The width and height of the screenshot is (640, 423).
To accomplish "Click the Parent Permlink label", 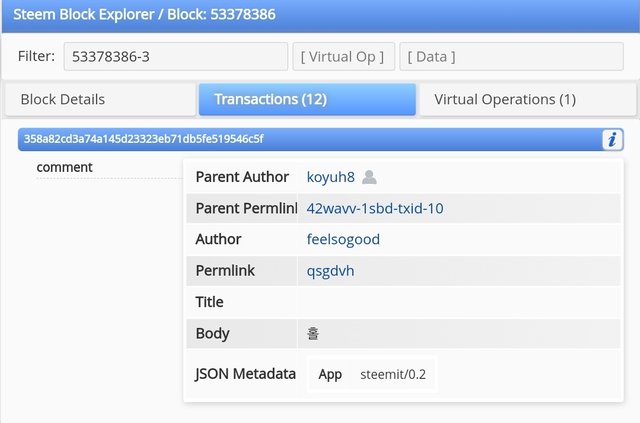I will (246, 208).
